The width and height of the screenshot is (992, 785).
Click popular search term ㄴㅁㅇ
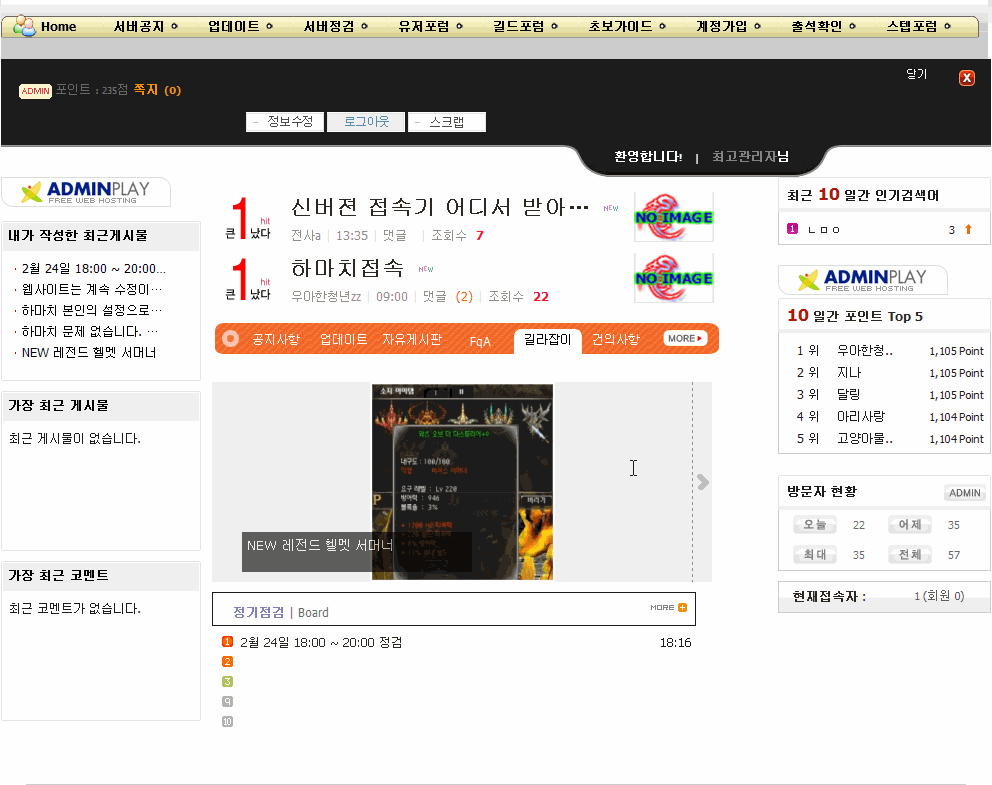click(x=824, y=230)
